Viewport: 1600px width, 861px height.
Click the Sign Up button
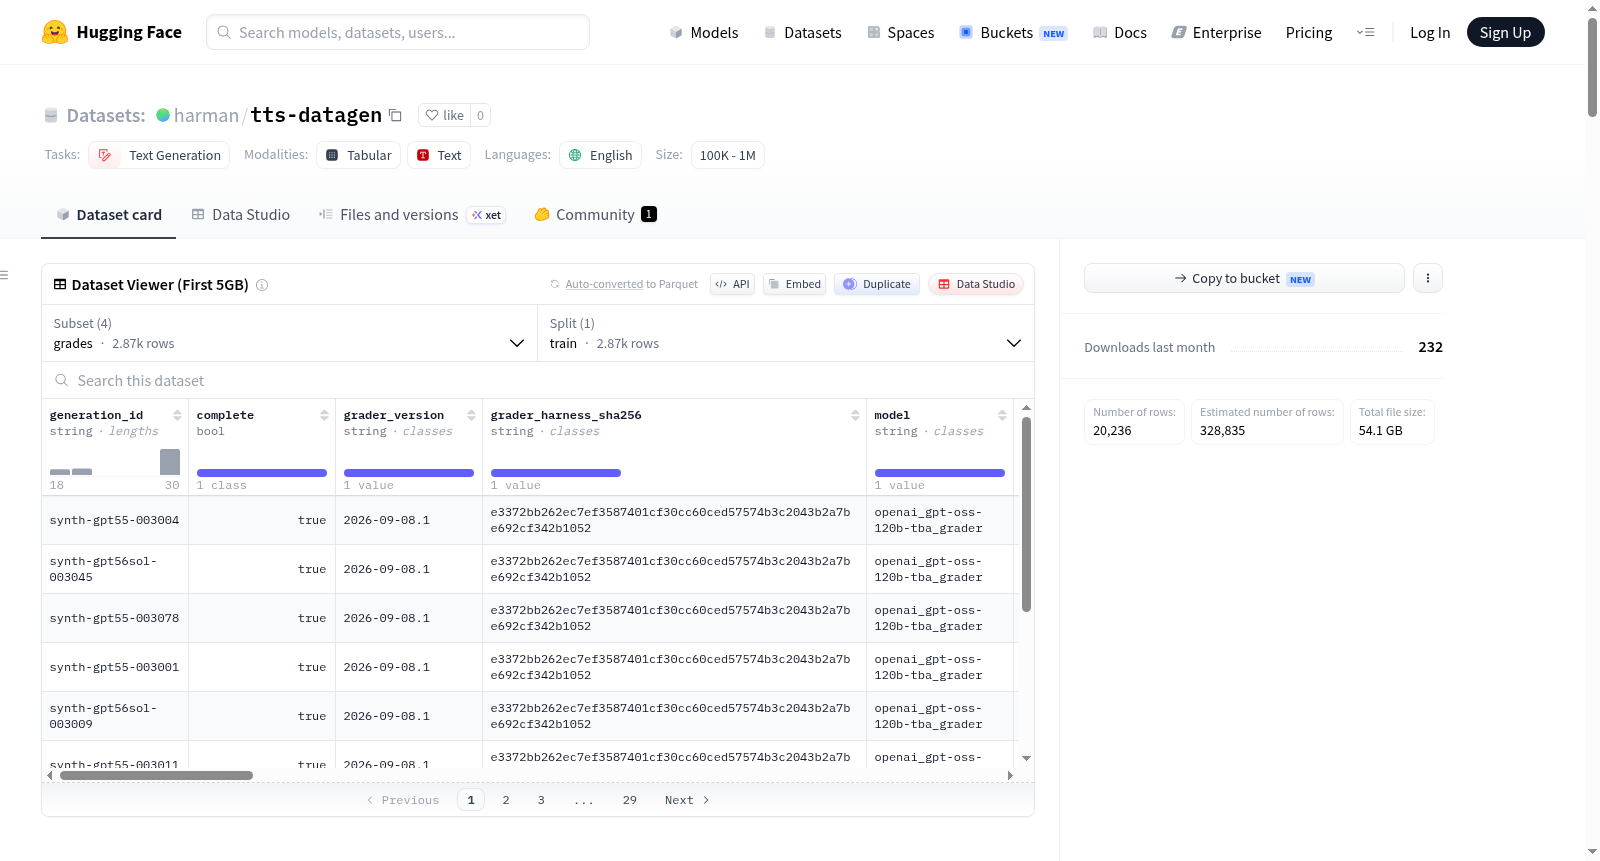coord(1506,33)
